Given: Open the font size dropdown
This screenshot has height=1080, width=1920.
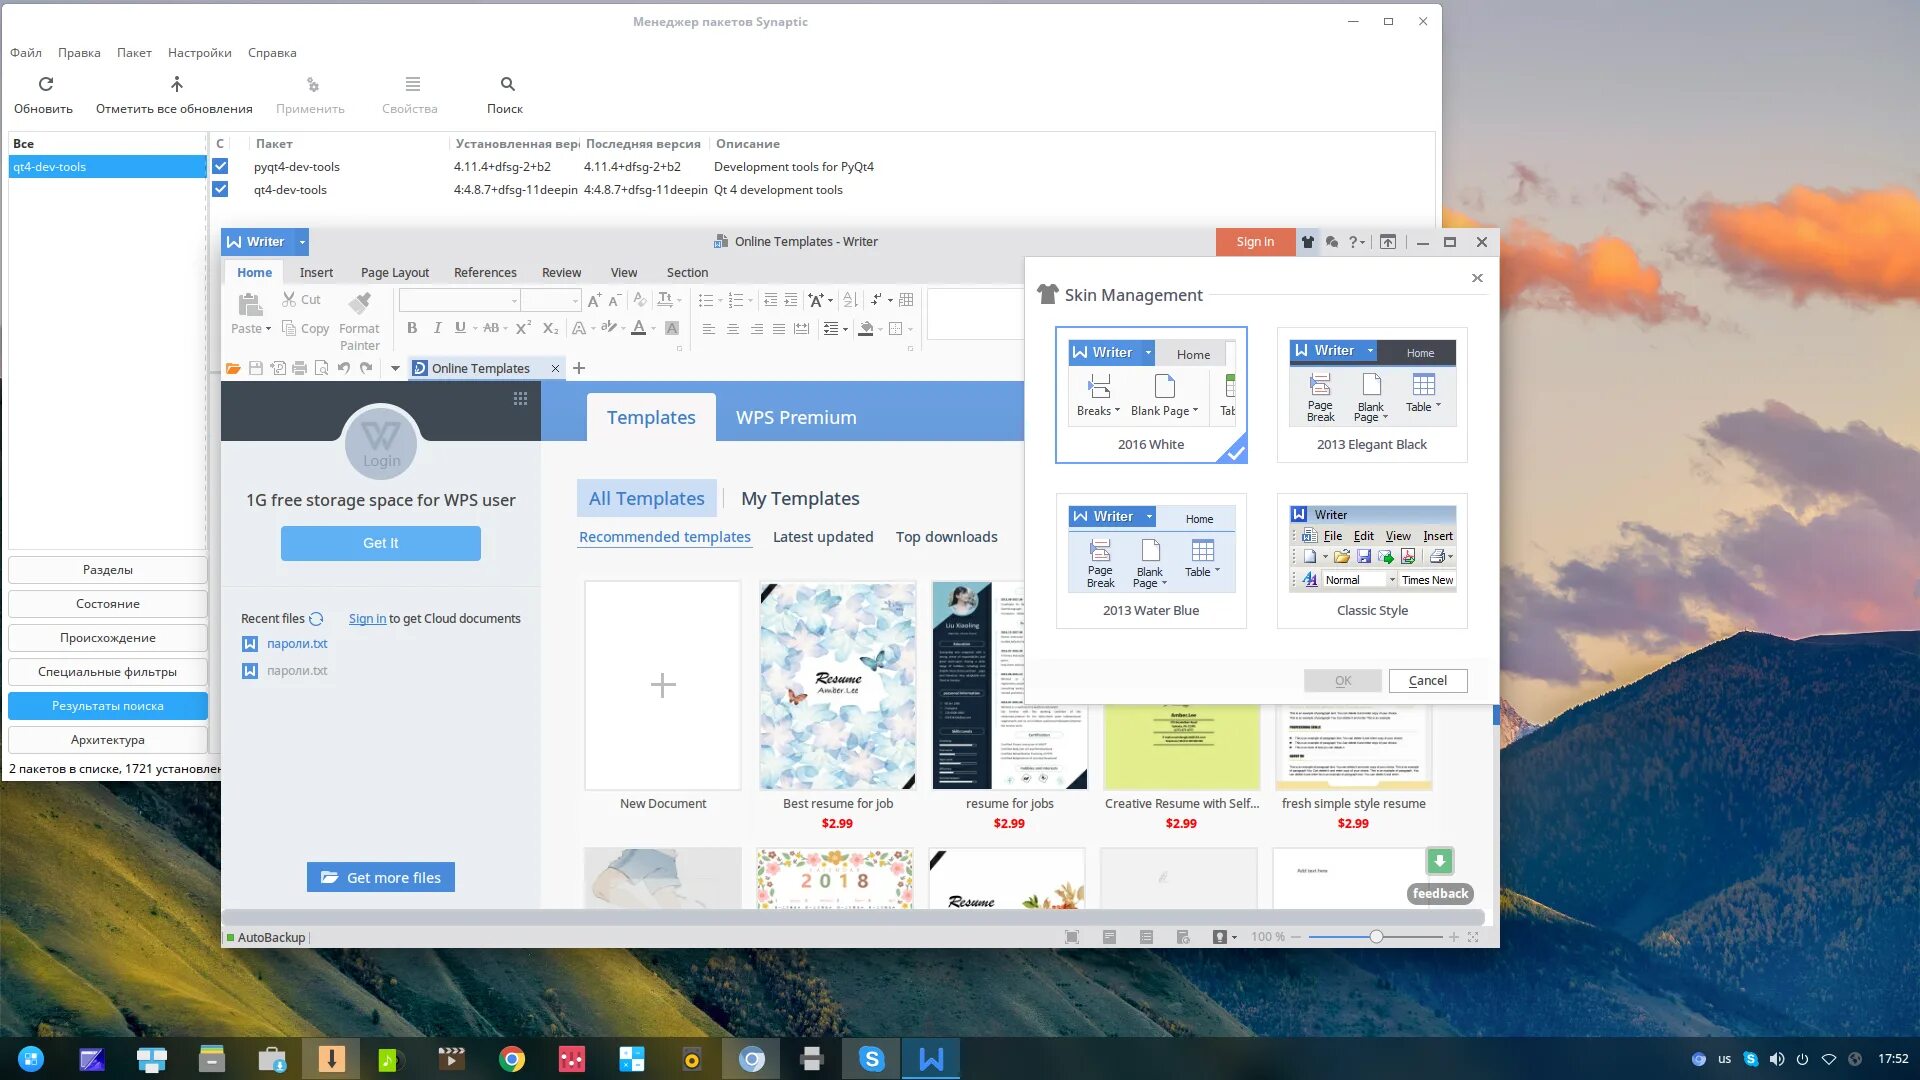Looking at the screenshot, I should click(x=575, y=300).
